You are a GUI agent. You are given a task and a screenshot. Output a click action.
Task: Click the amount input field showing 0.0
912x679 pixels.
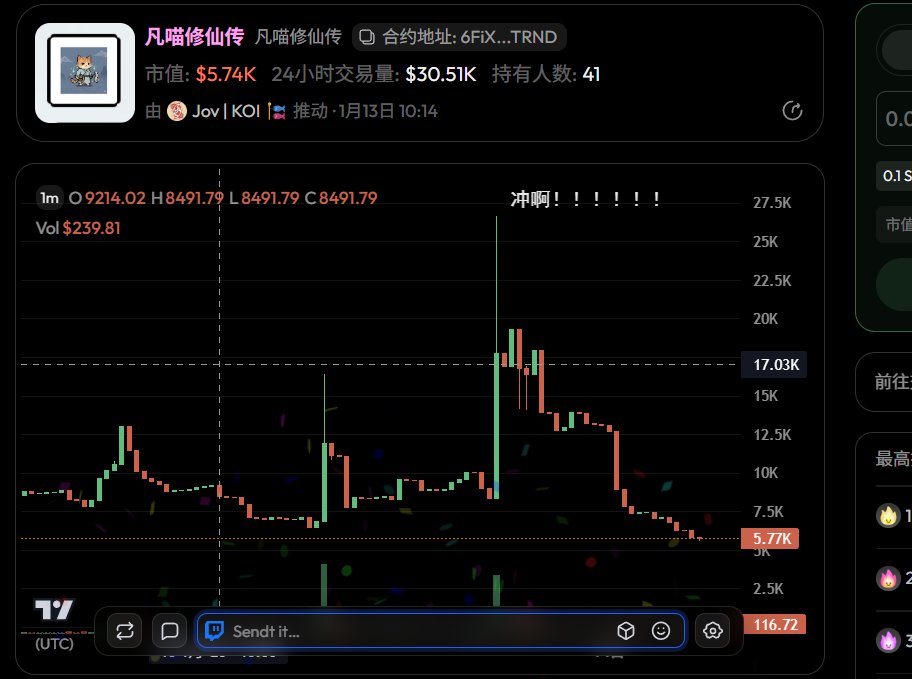[895, 119]
